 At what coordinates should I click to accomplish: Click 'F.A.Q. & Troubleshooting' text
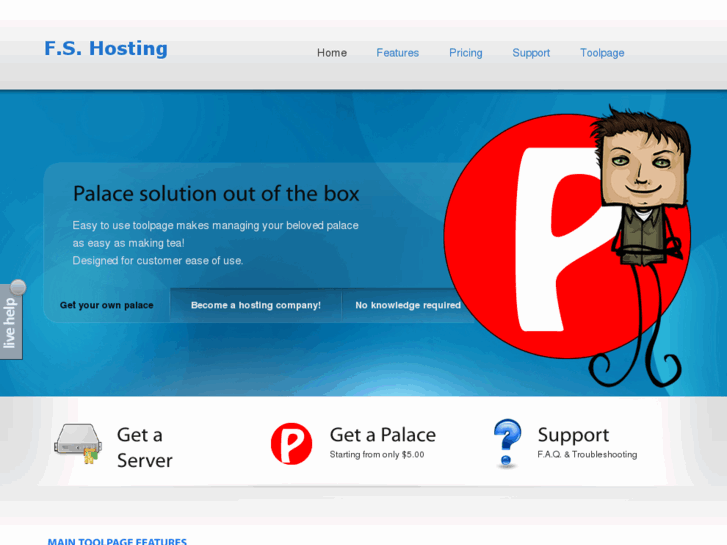587,455
